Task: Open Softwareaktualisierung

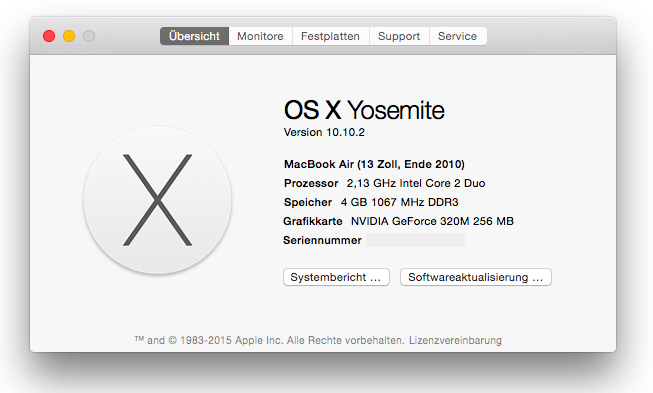Action: pyautogui.click(x=476, y=277)
